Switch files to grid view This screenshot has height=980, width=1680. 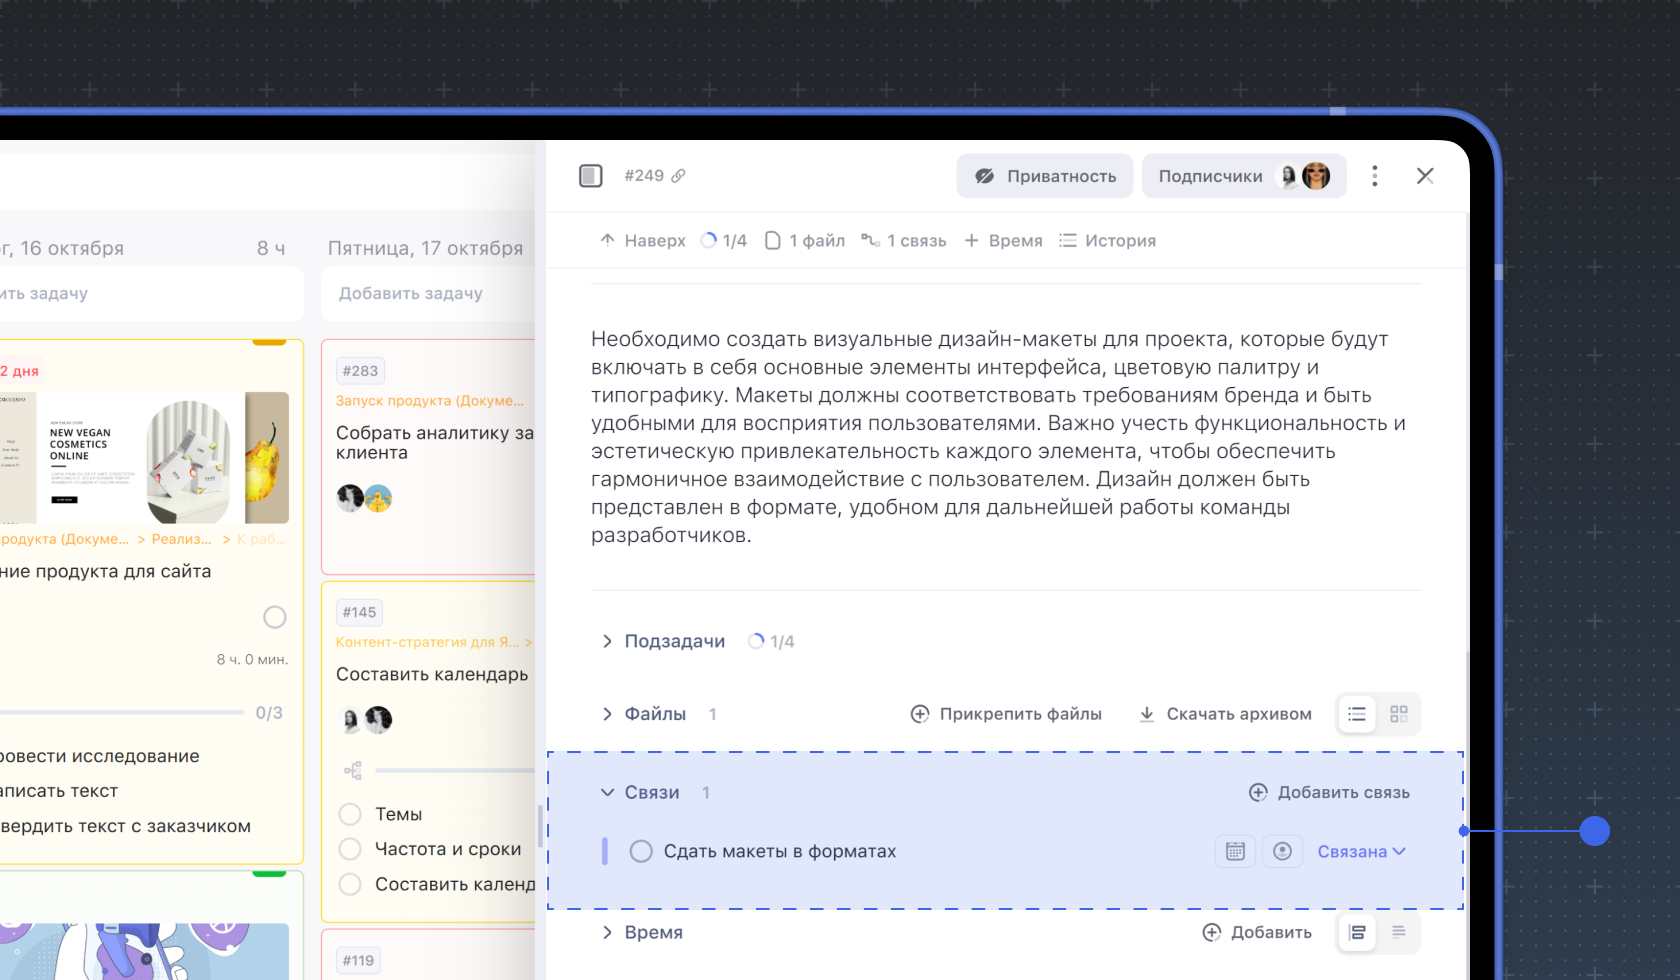(1399, 714)
